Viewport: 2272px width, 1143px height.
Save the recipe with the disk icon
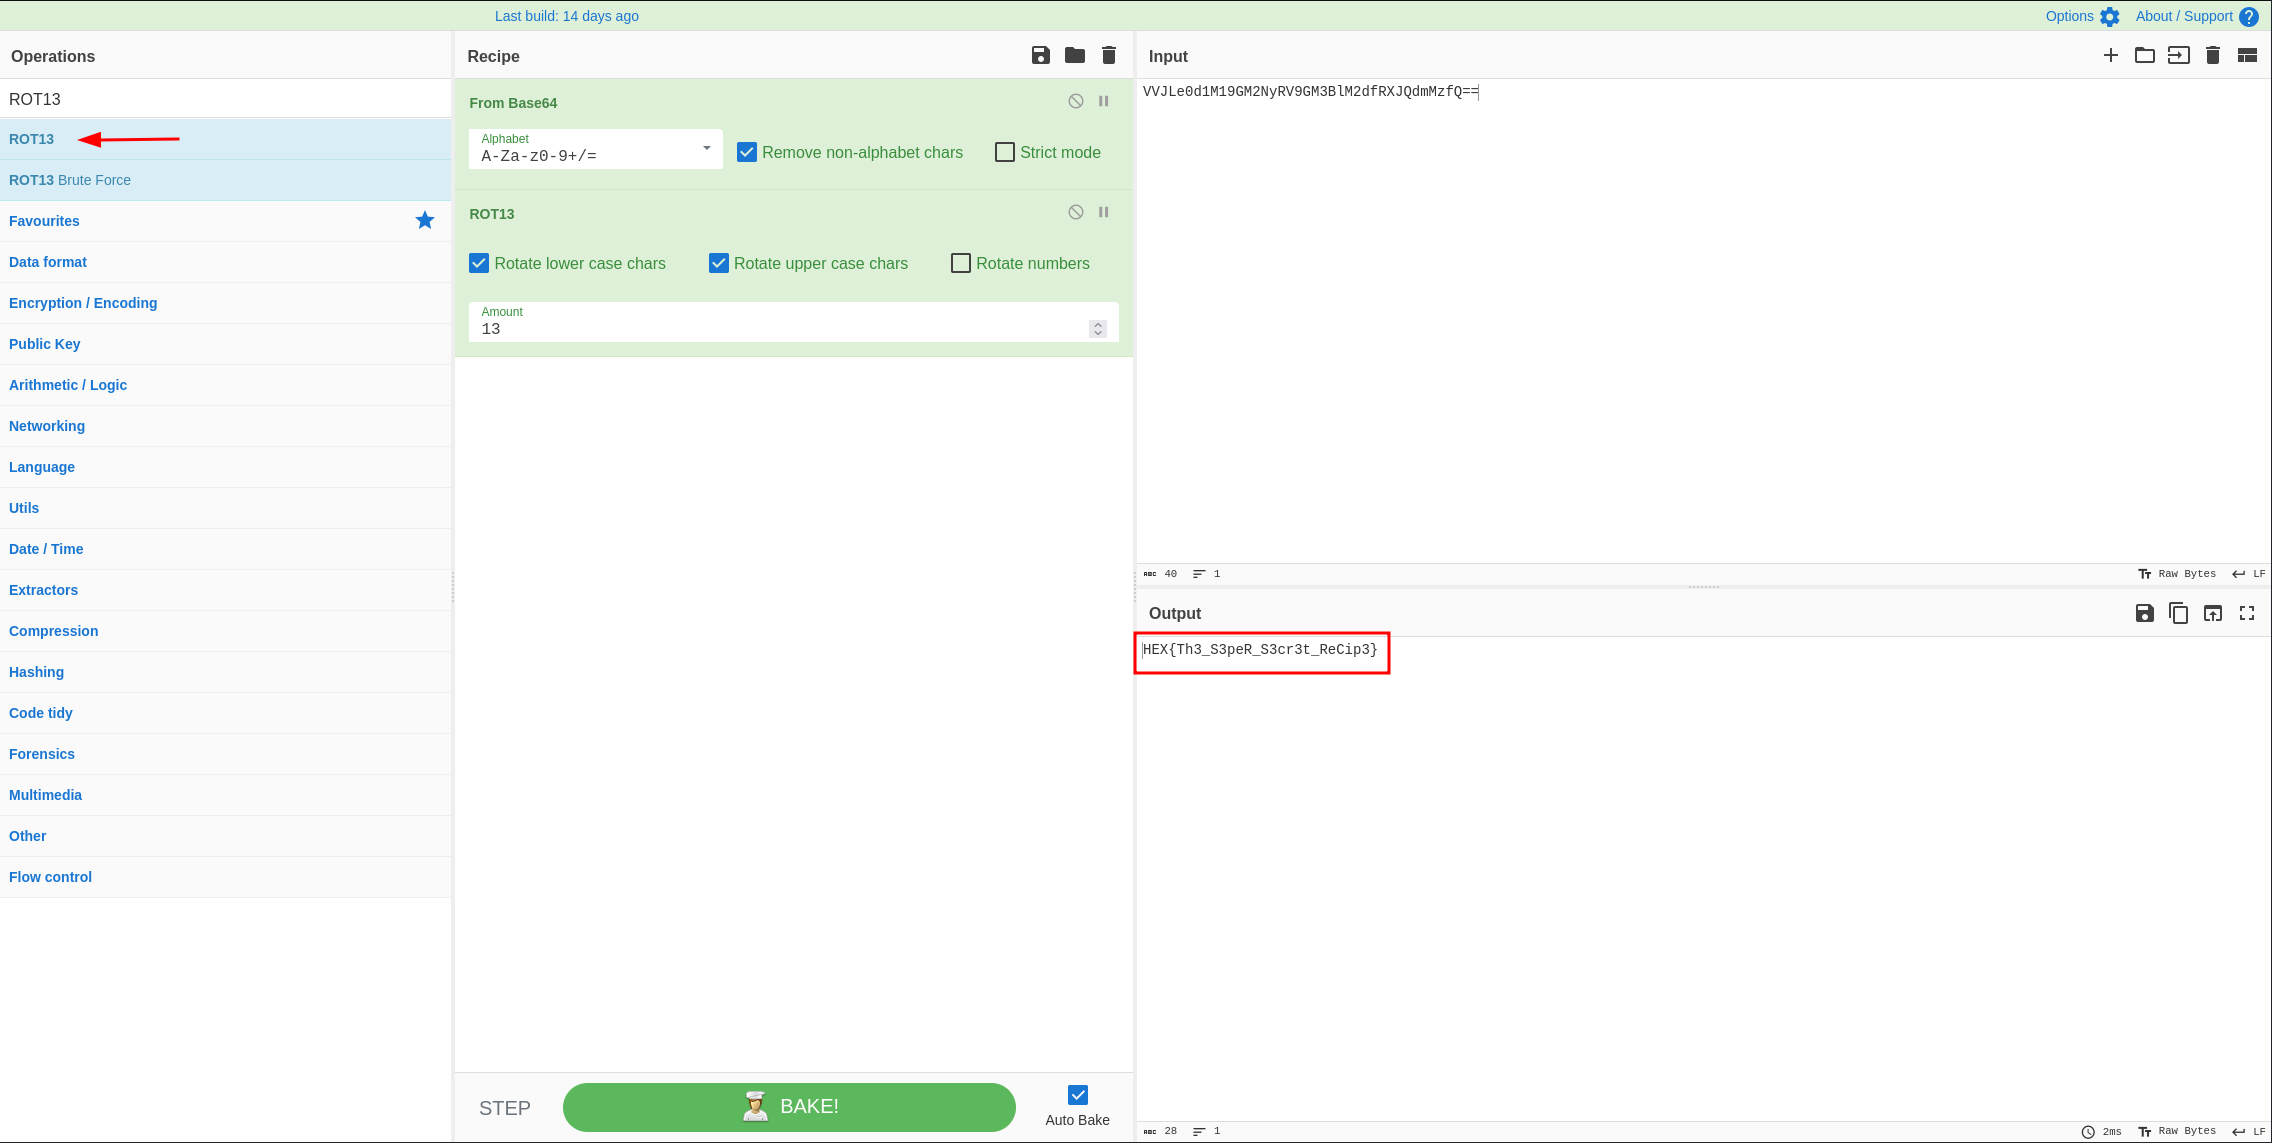[x=1040, y=55]
